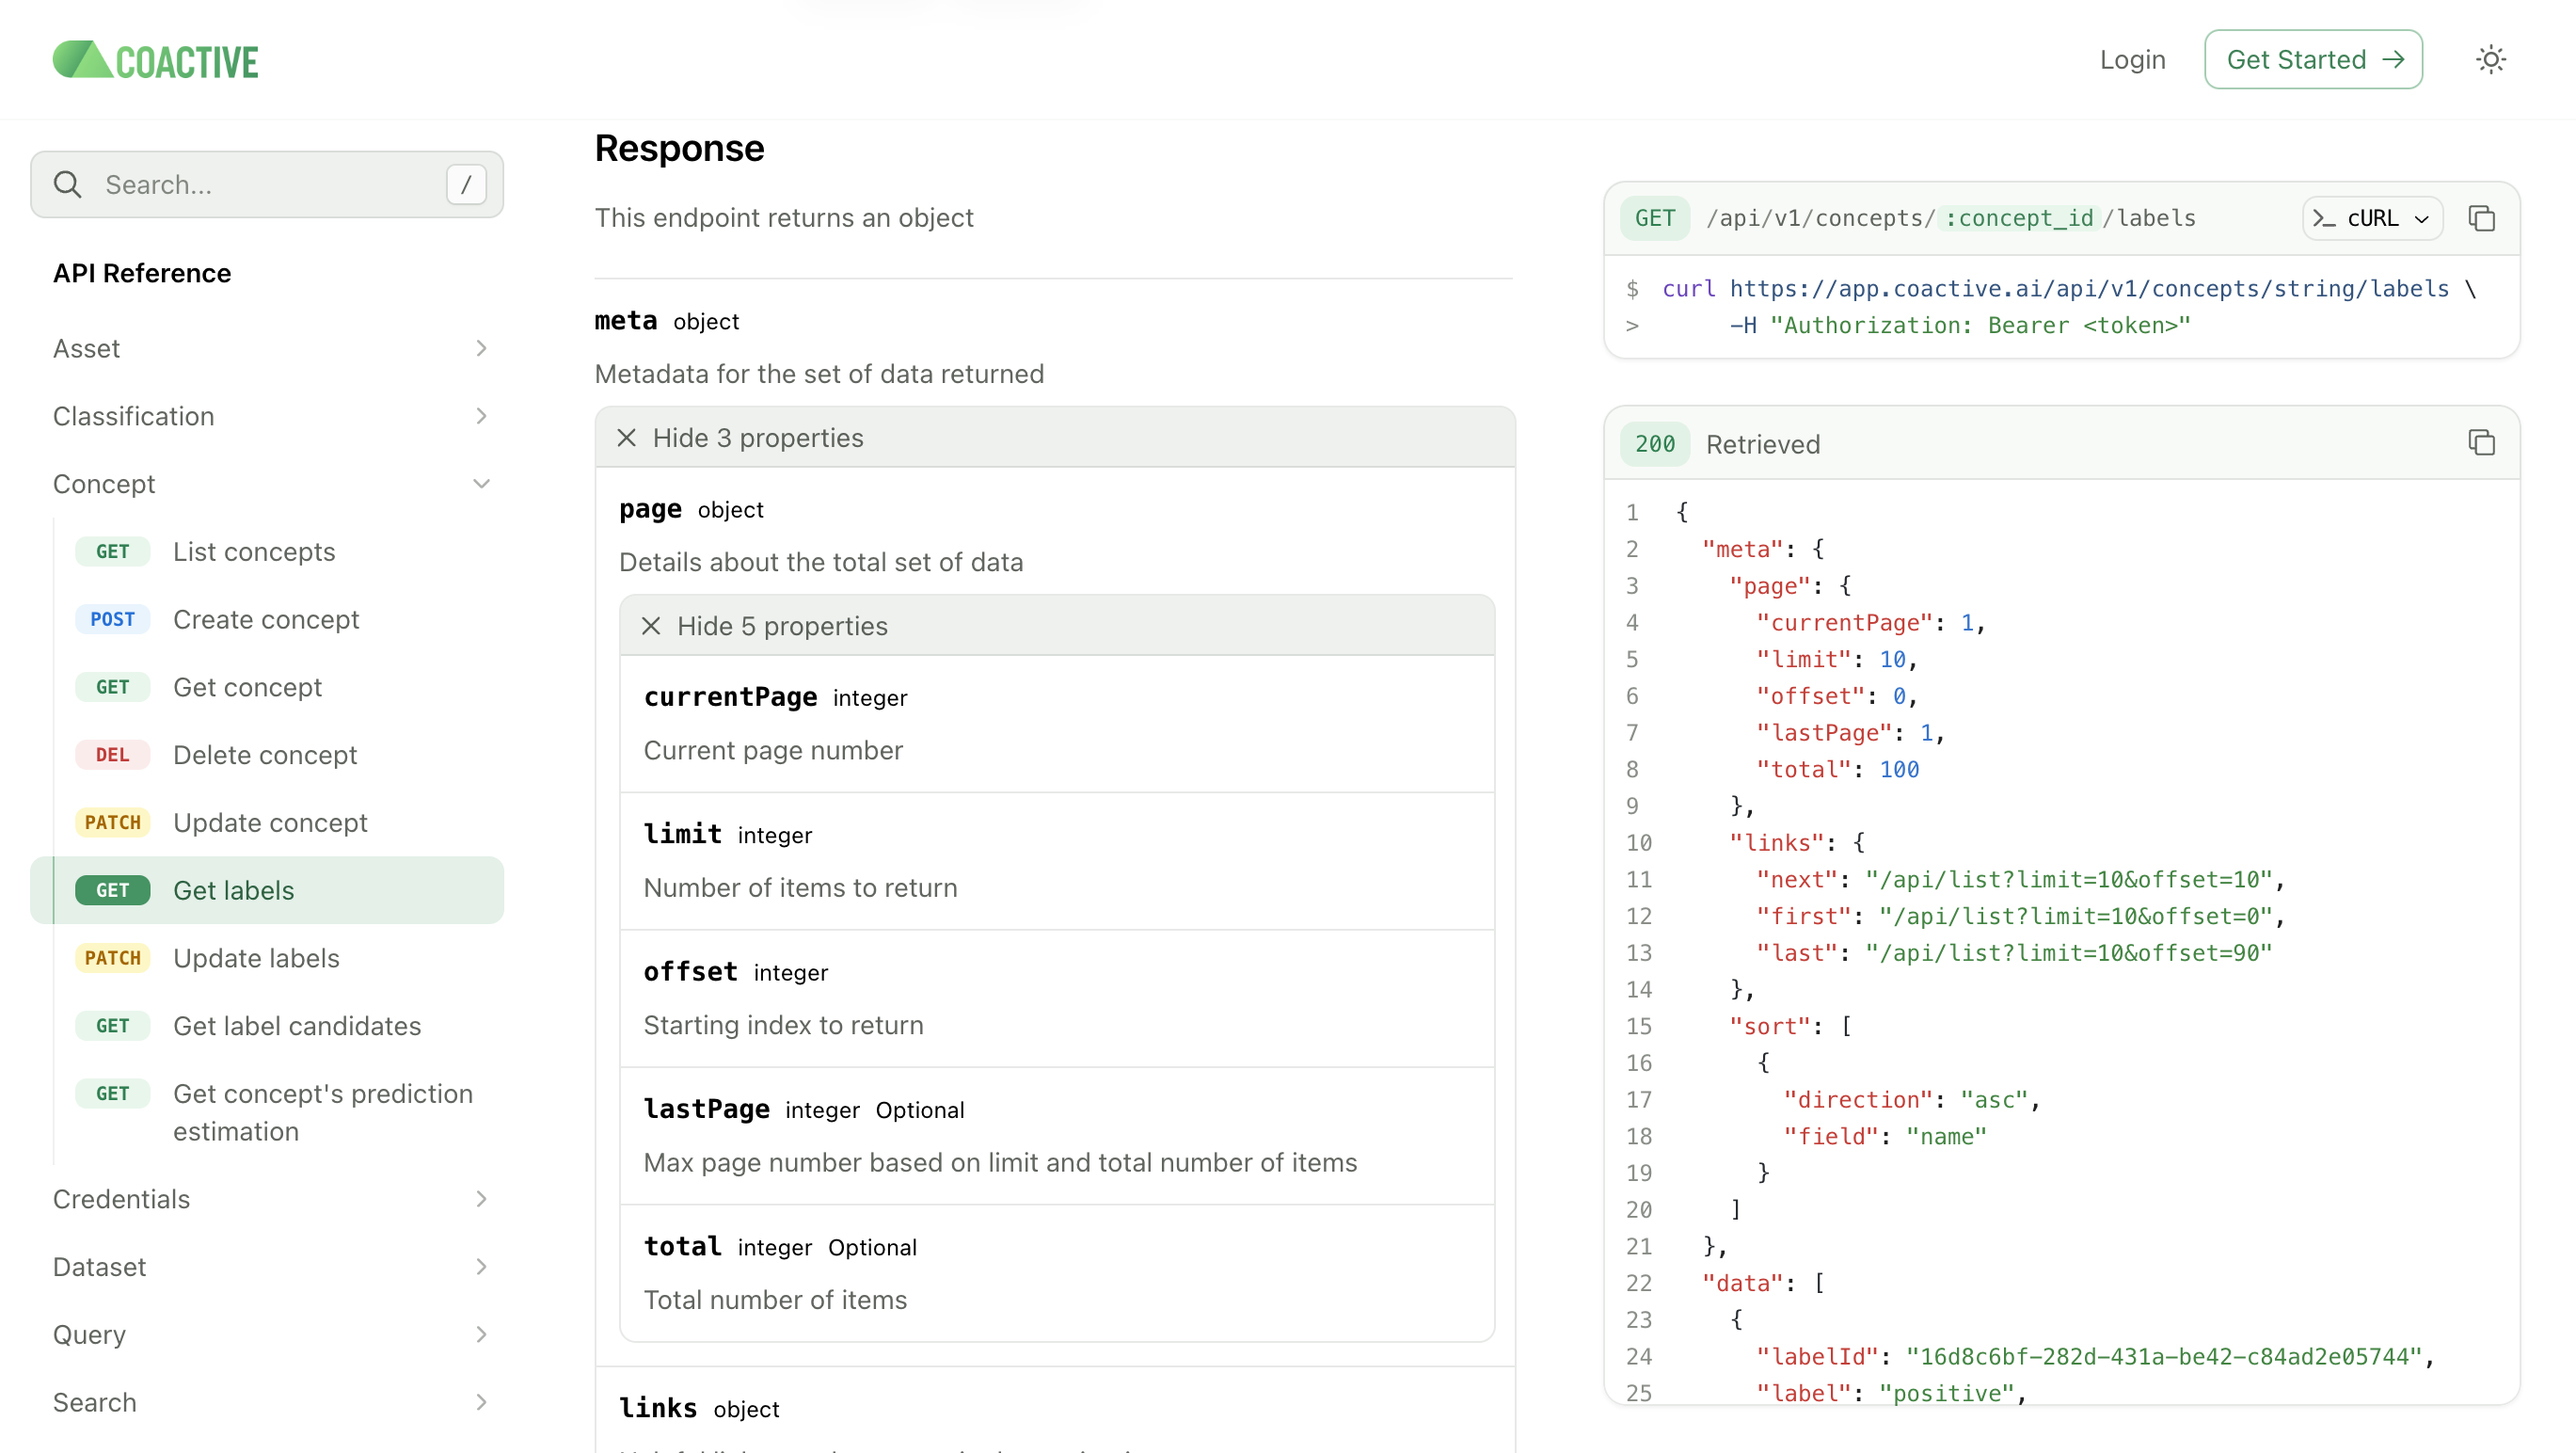This screenshot has height=1453, width=2576.
Task: Open the Delete concept endpoint
Action: pos(264,755)
